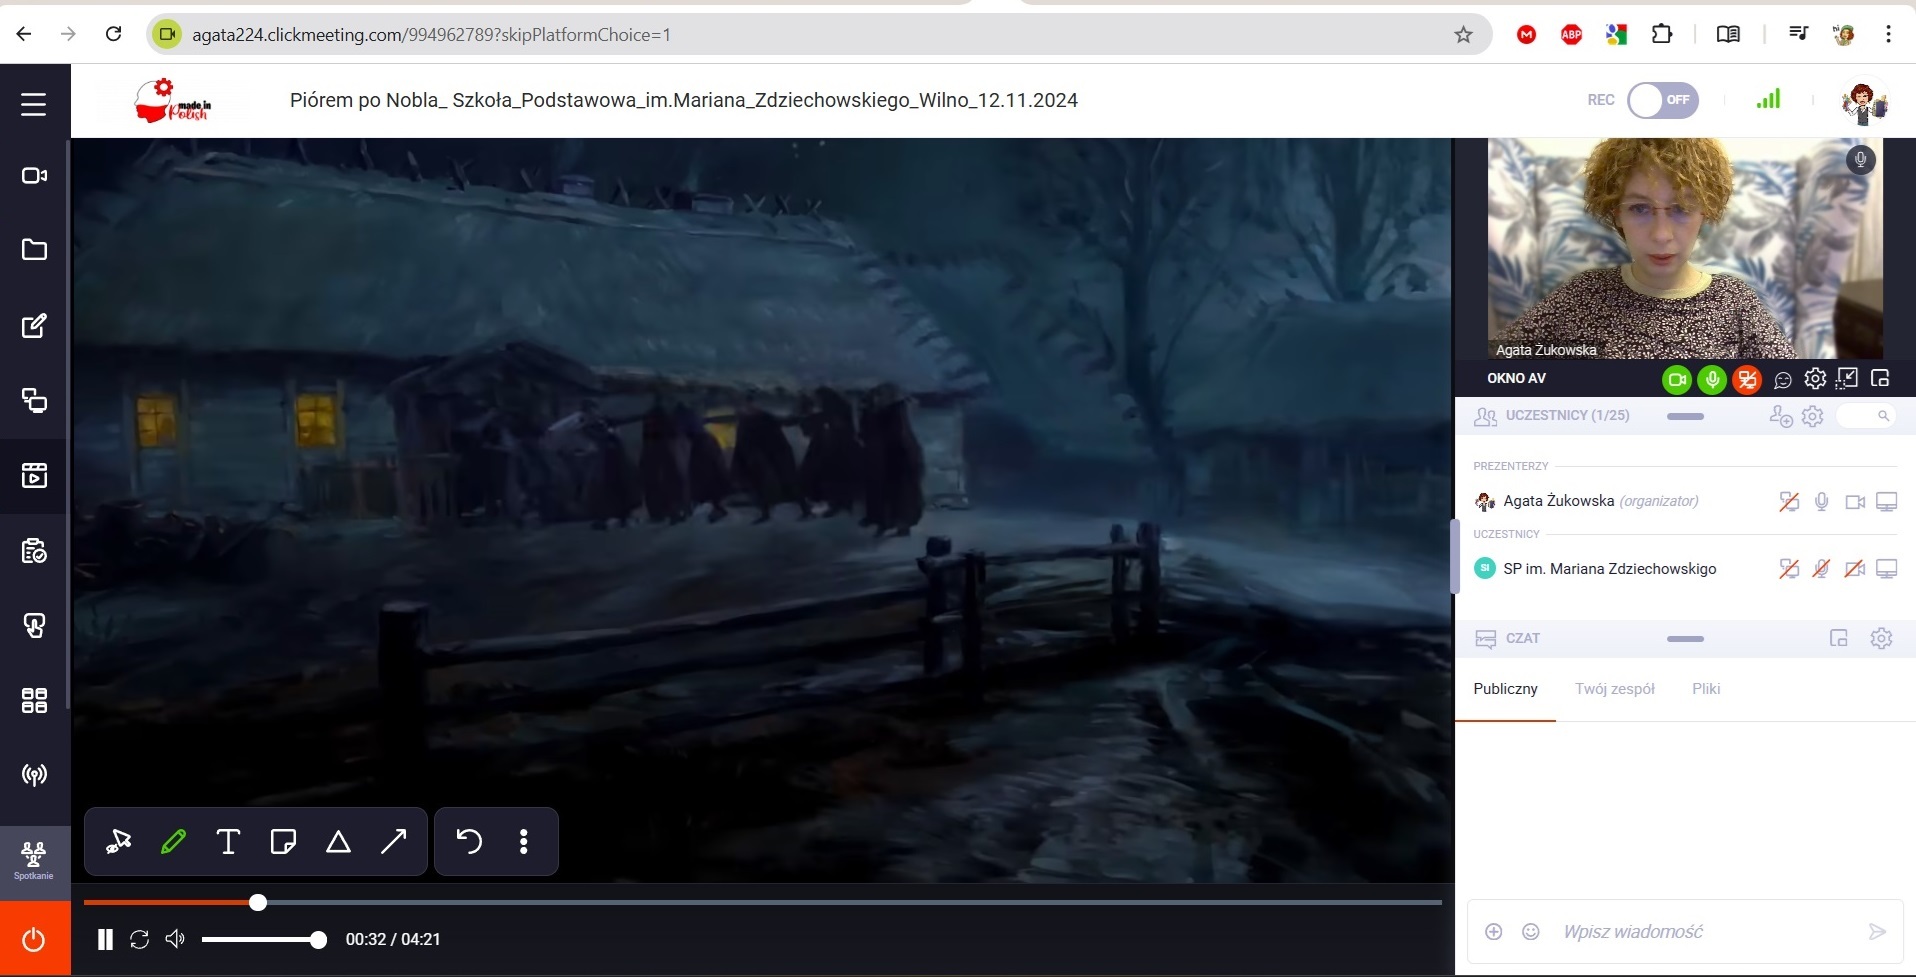This screenshot has width=1916, height=977.
Task: Click the microphone badge on the webcam thumbnail
Action: point(1860,160)
